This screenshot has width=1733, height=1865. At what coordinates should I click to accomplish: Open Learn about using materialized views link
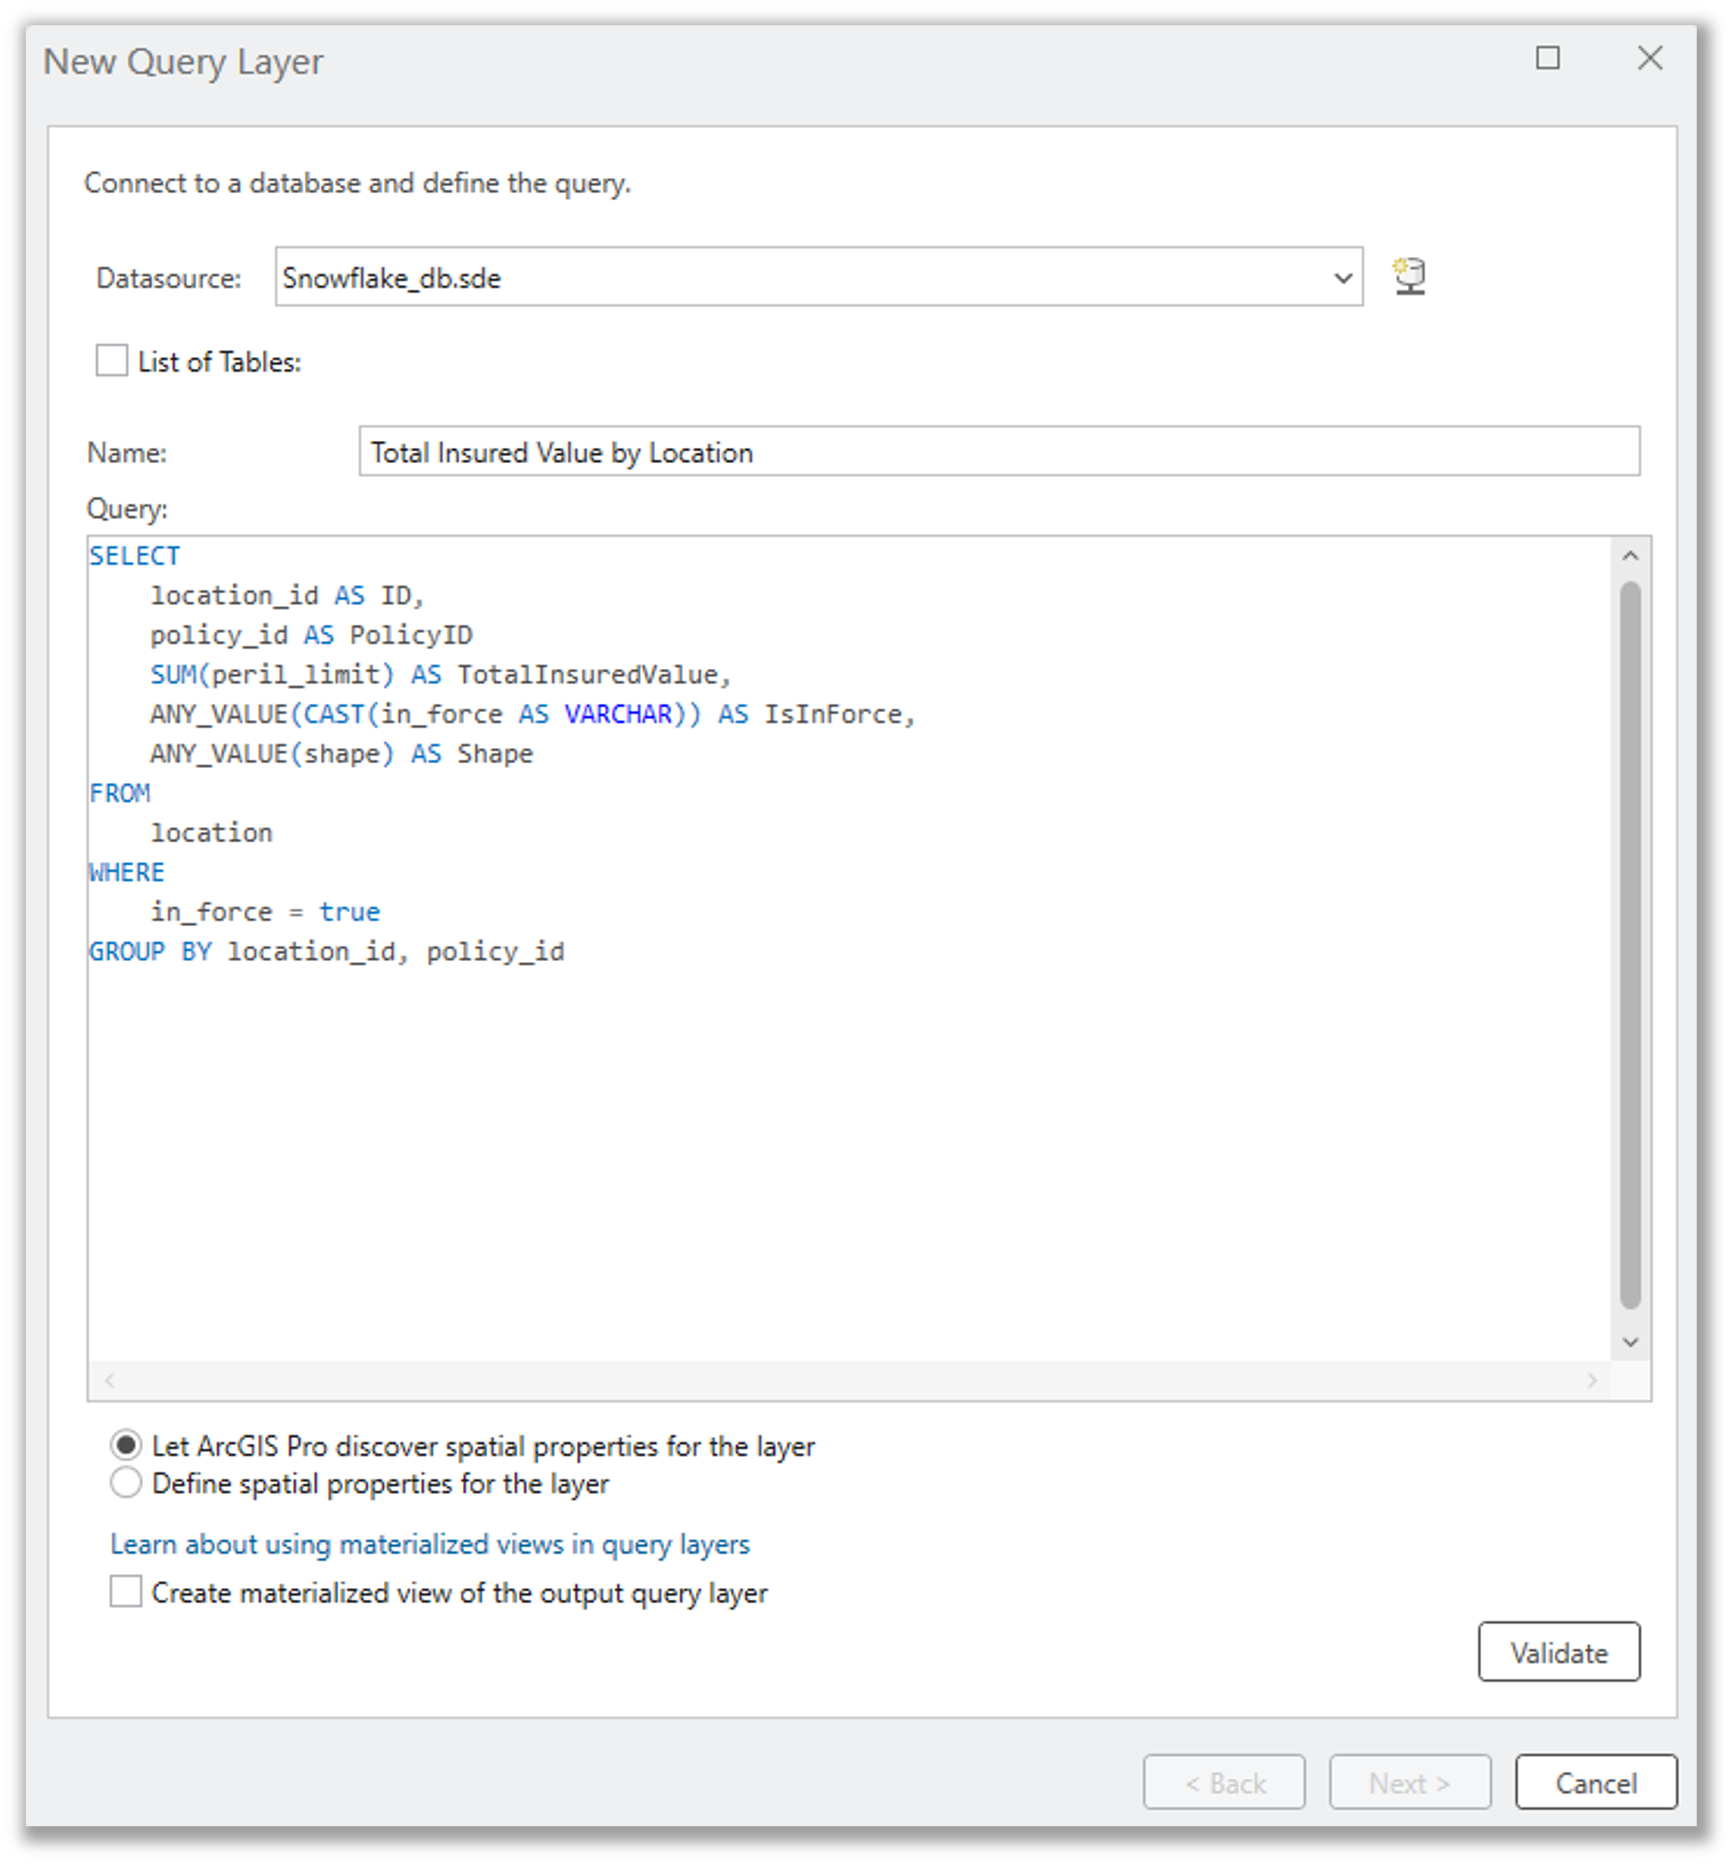pos(430,1544)
